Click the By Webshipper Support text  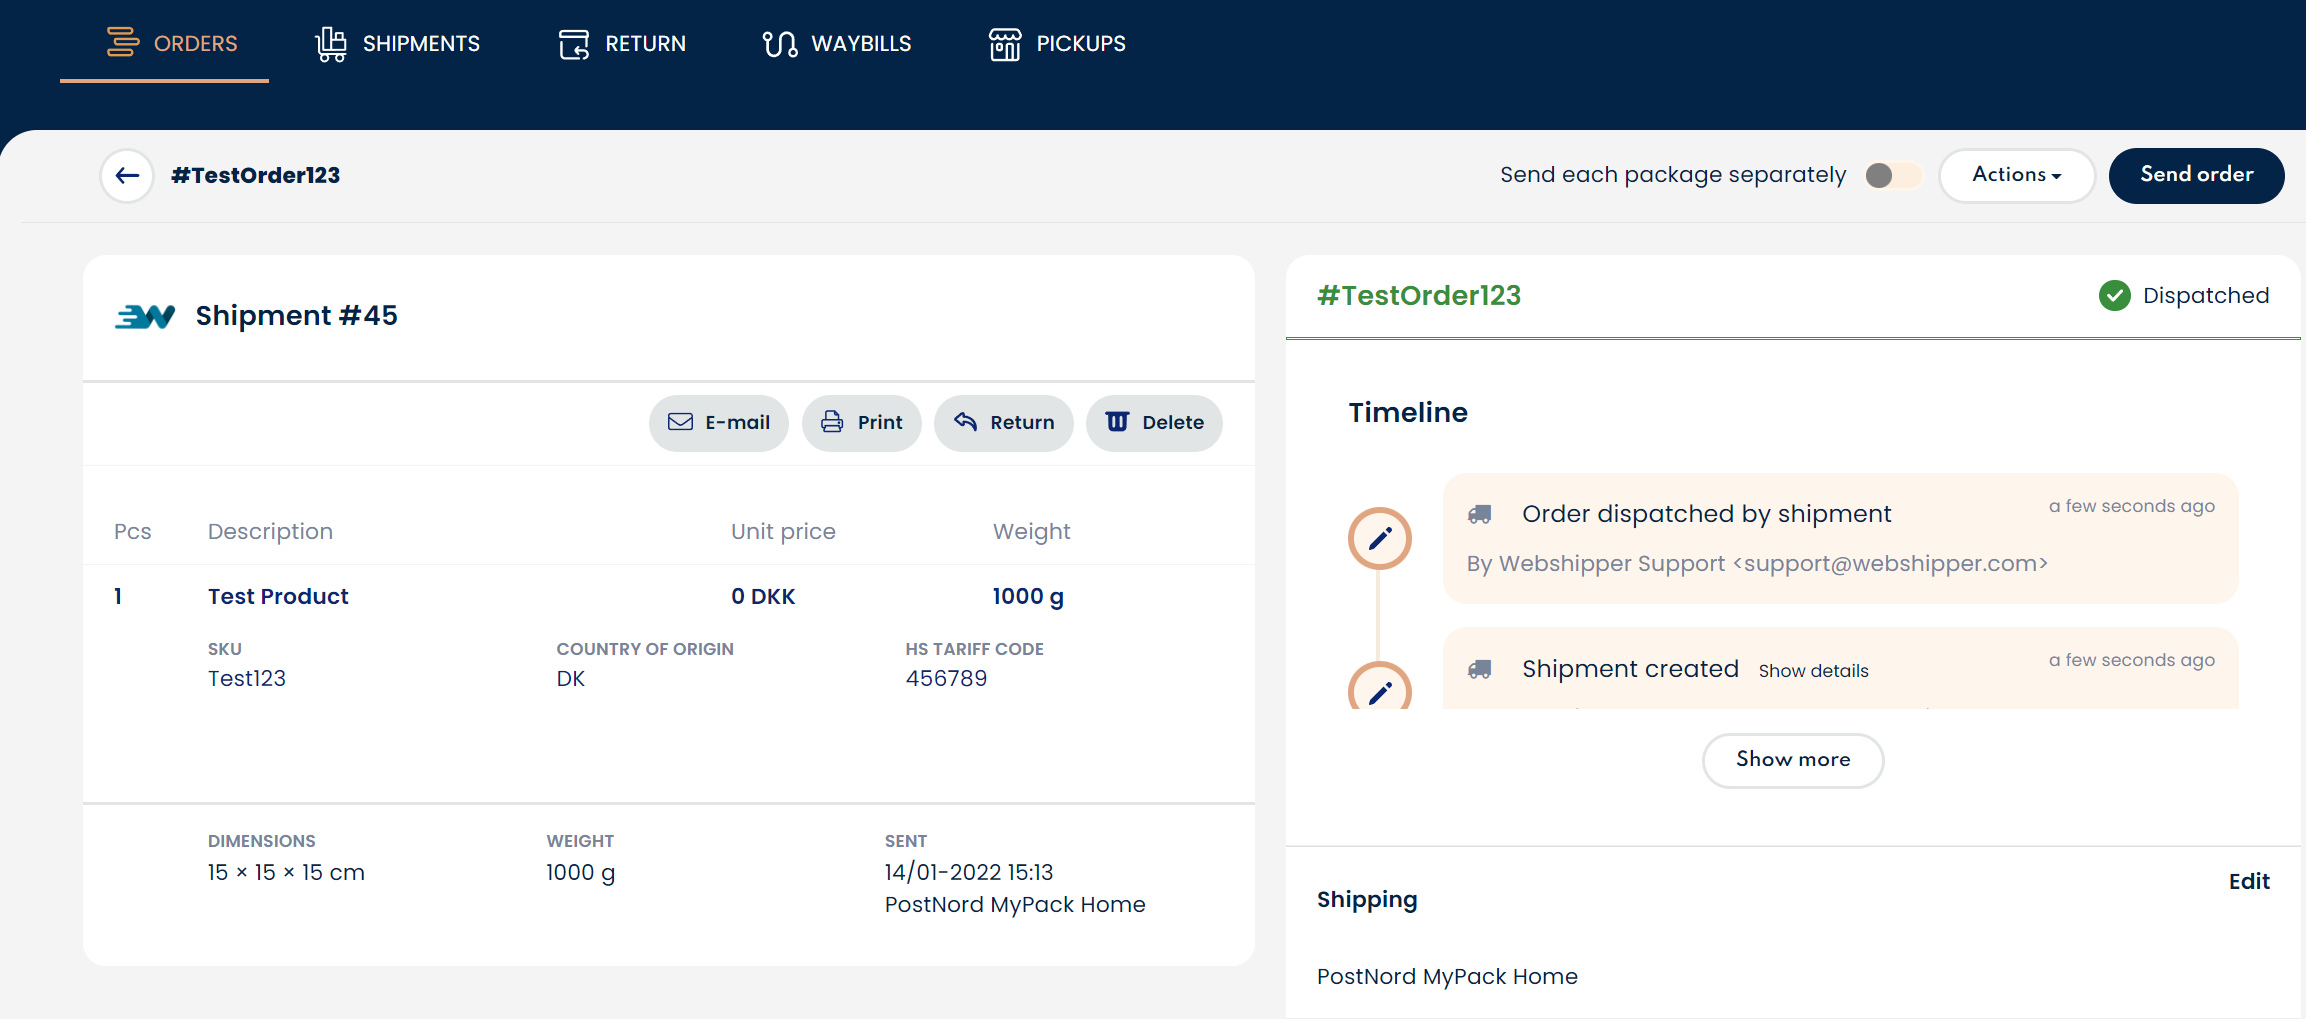point(1757,564)
